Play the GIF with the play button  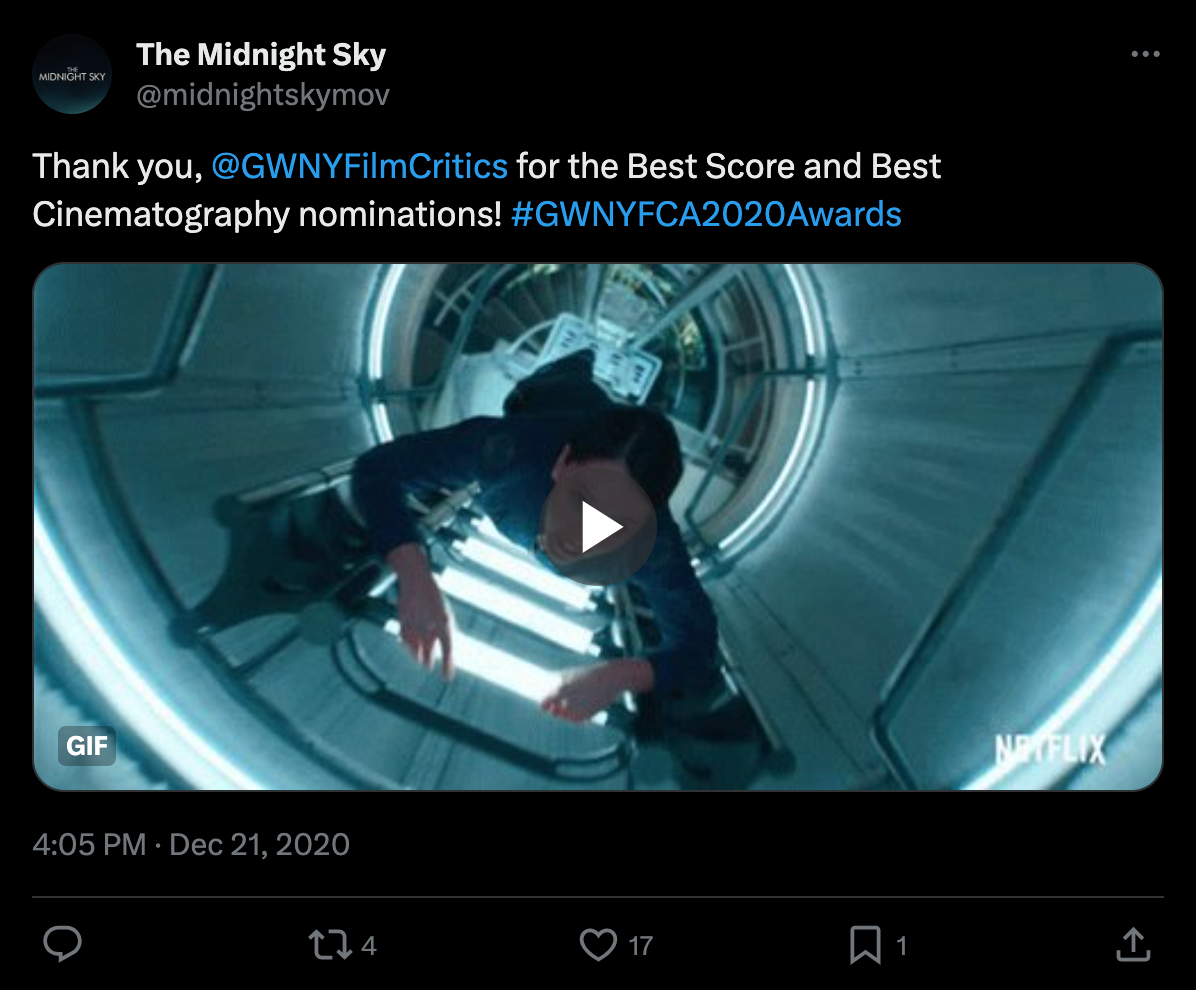(598, 526)
